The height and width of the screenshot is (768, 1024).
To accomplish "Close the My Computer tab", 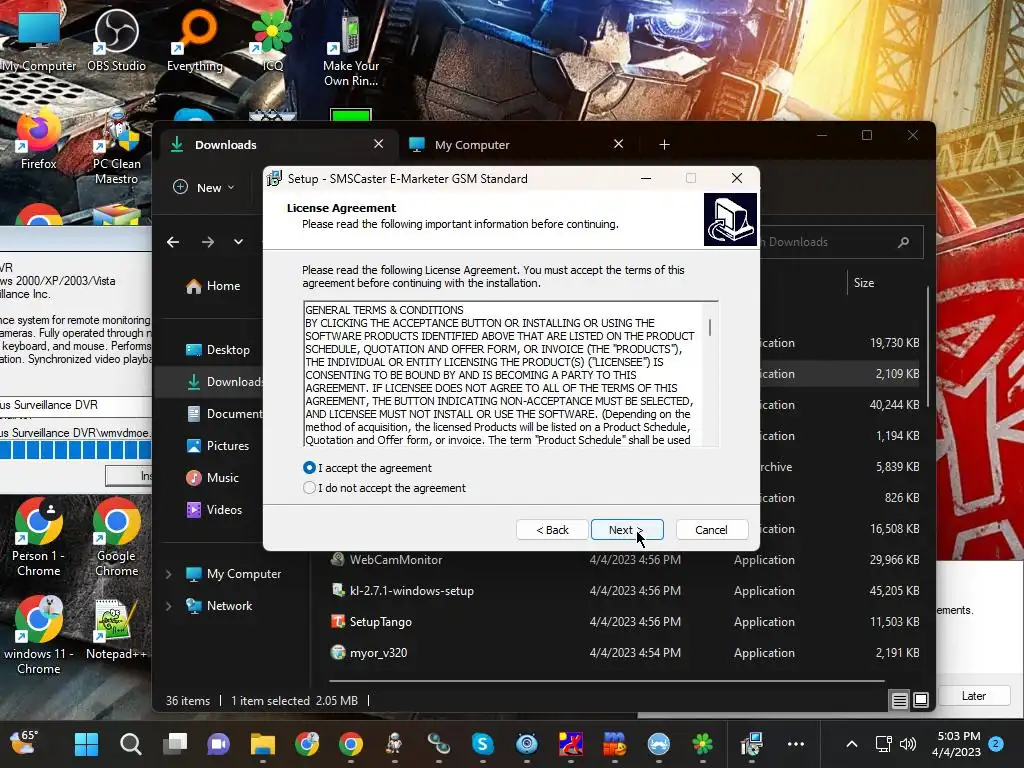I will 618,144.
